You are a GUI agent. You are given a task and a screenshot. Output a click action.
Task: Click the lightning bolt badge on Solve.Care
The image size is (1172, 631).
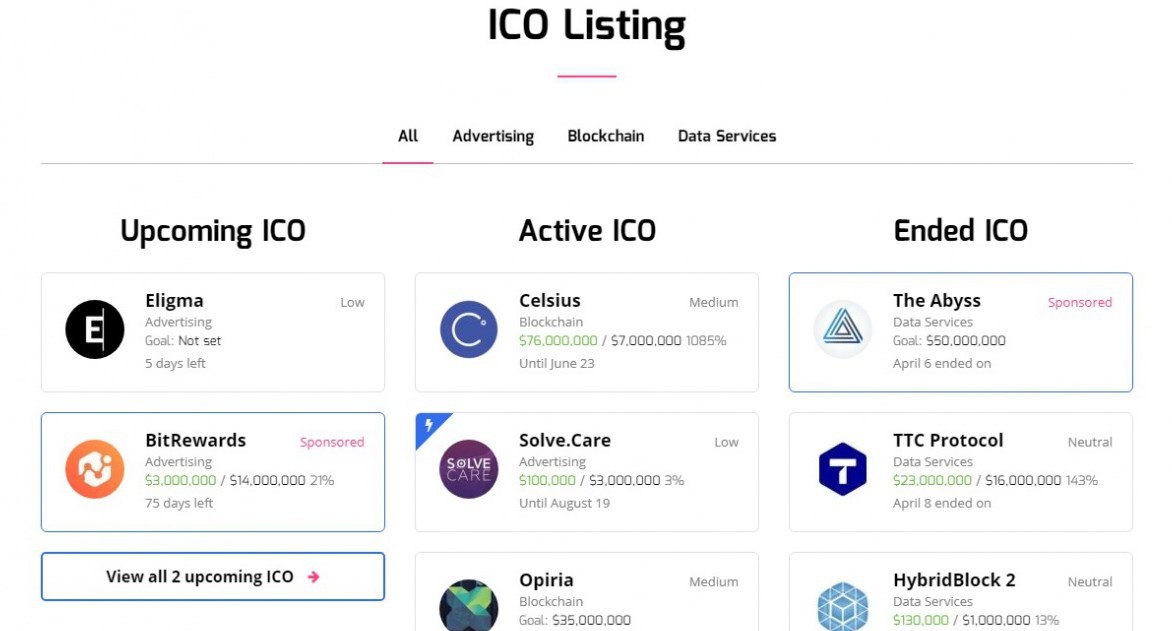click(429, 425)
